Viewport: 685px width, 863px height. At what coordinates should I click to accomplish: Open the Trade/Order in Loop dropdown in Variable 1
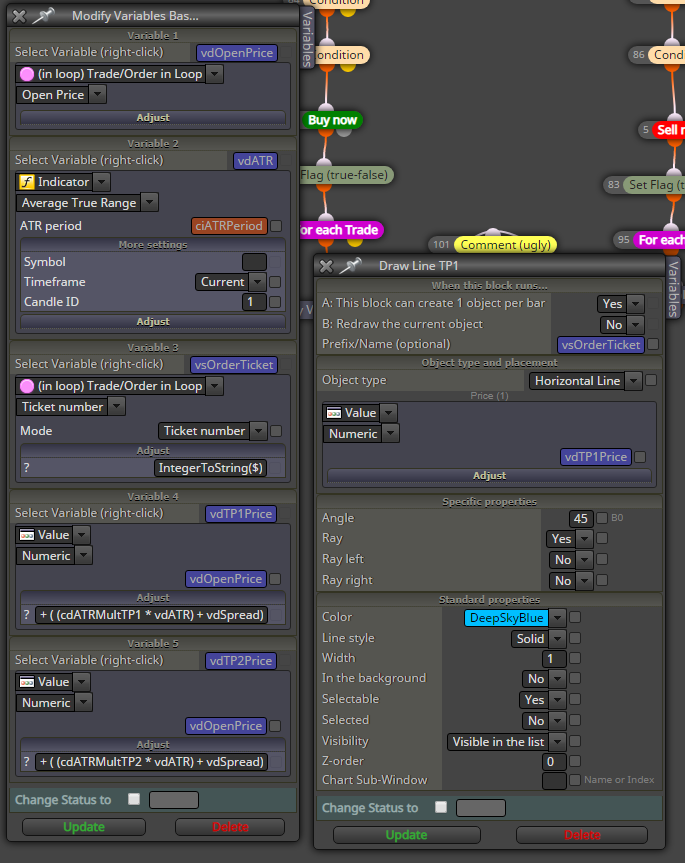pos(215,74)
